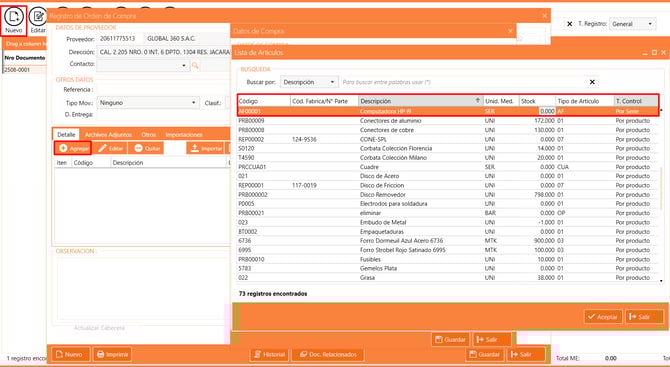Switch to the Otros tab

148,135
